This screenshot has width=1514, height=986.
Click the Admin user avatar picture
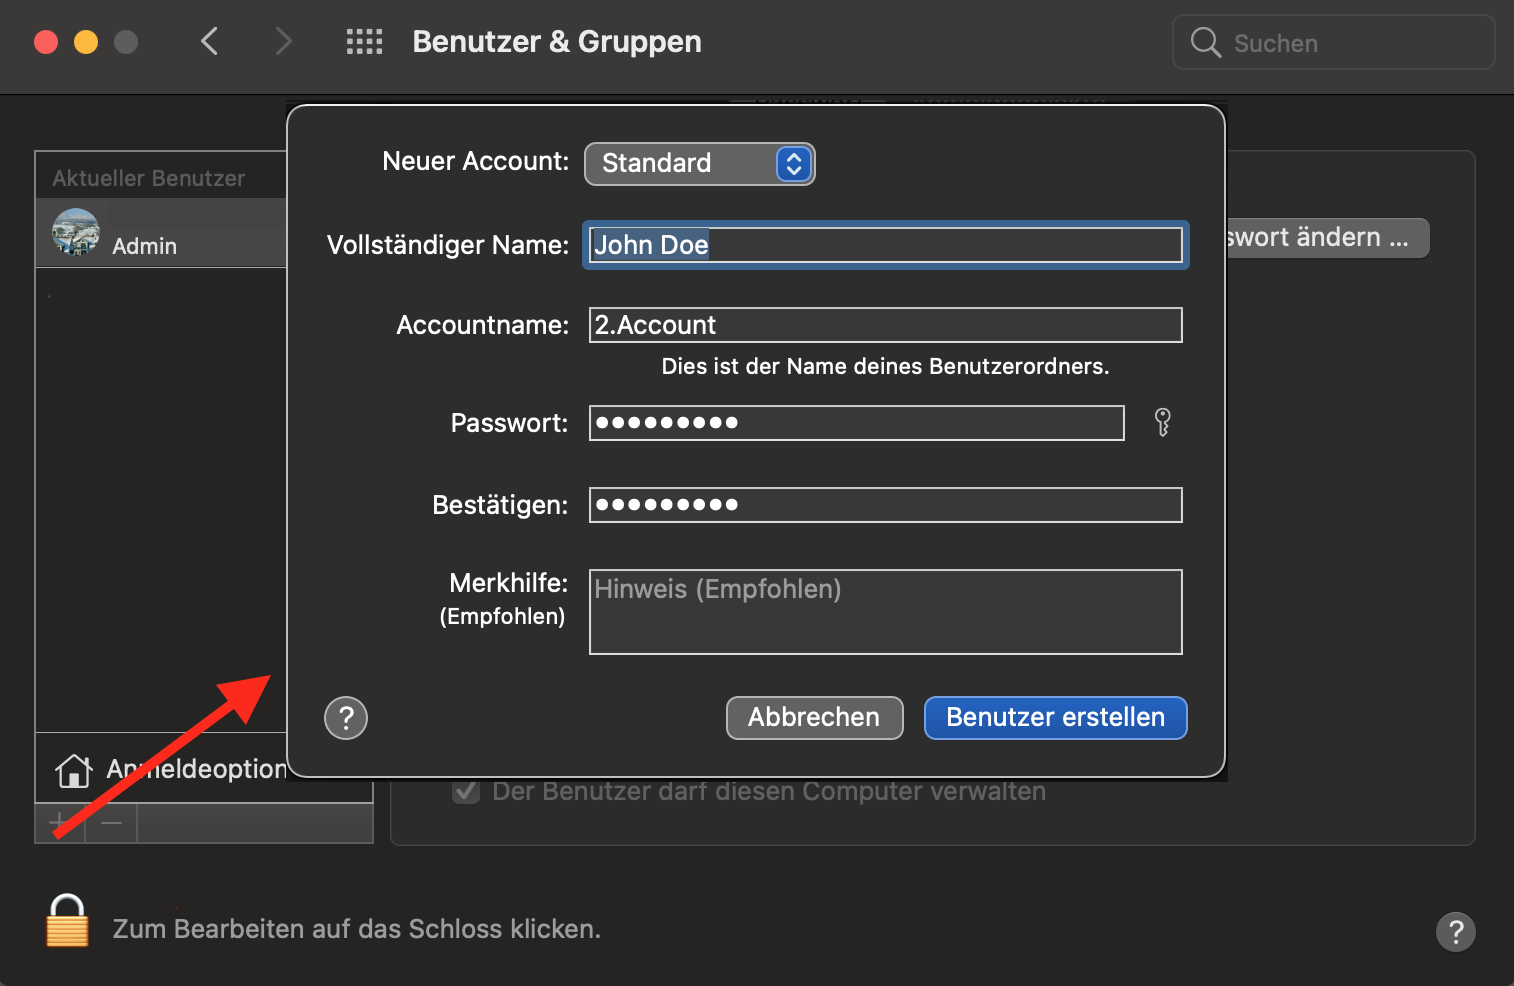click(75, 233)
